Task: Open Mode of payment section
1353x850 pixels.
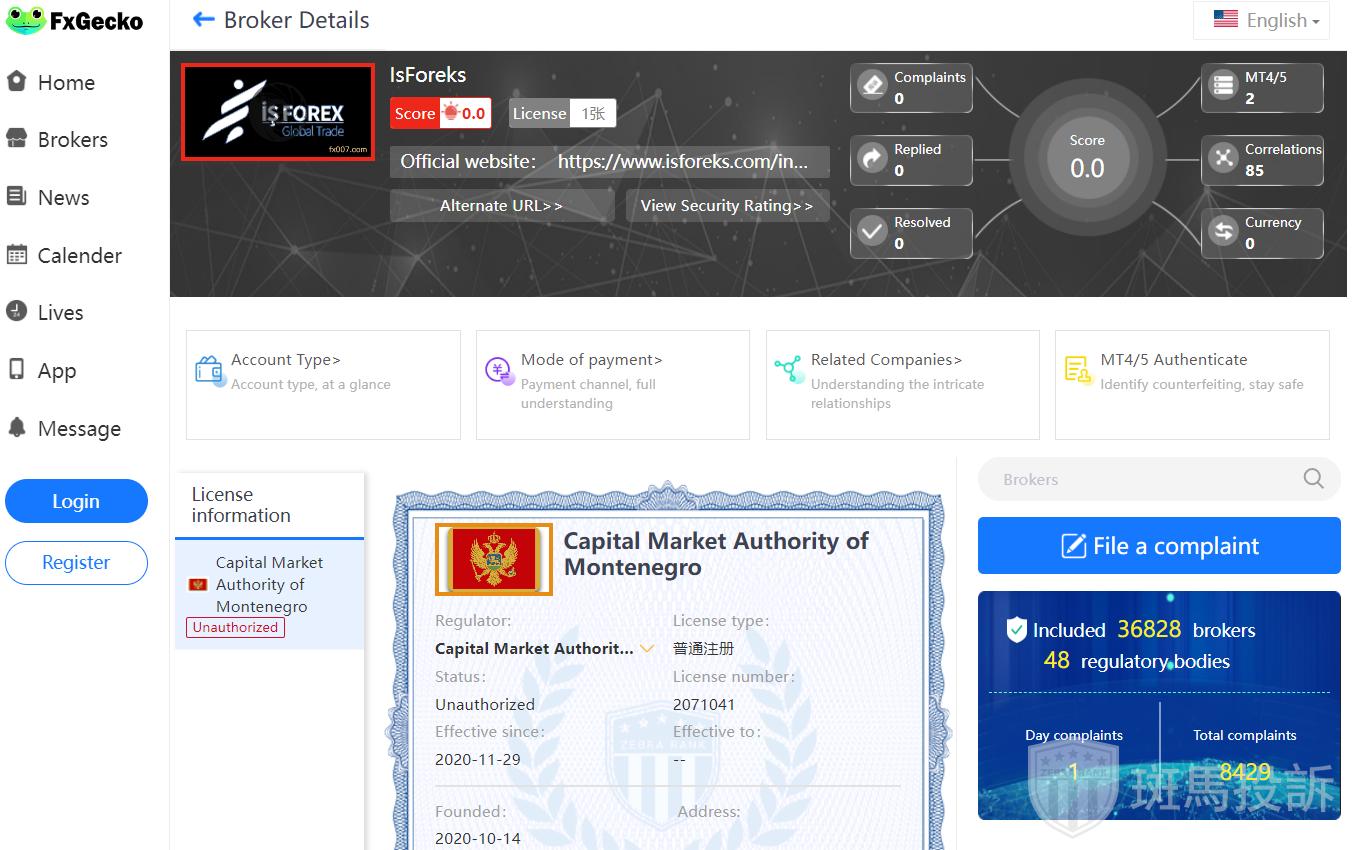Action: [x=591, y=360]
